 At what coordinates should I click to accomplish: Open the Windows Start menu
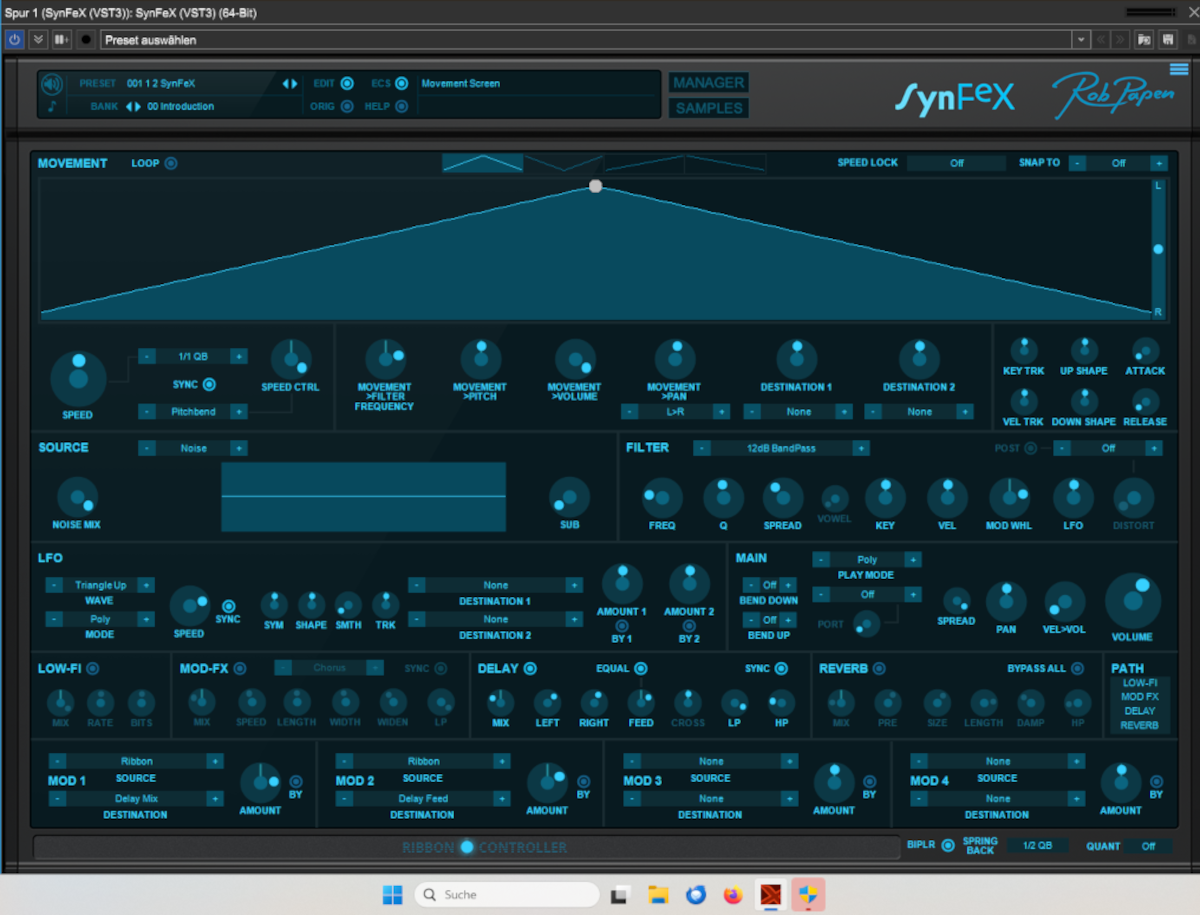coord(393,895)
